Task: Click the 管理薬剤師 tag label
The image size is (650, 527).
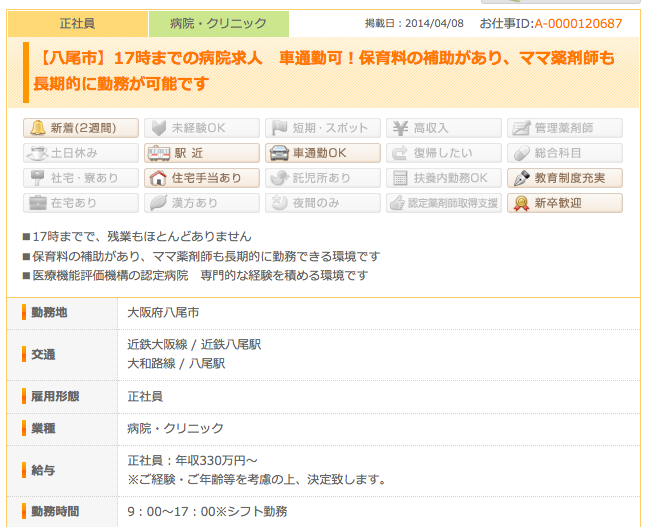Action: (x=564, y=128)
